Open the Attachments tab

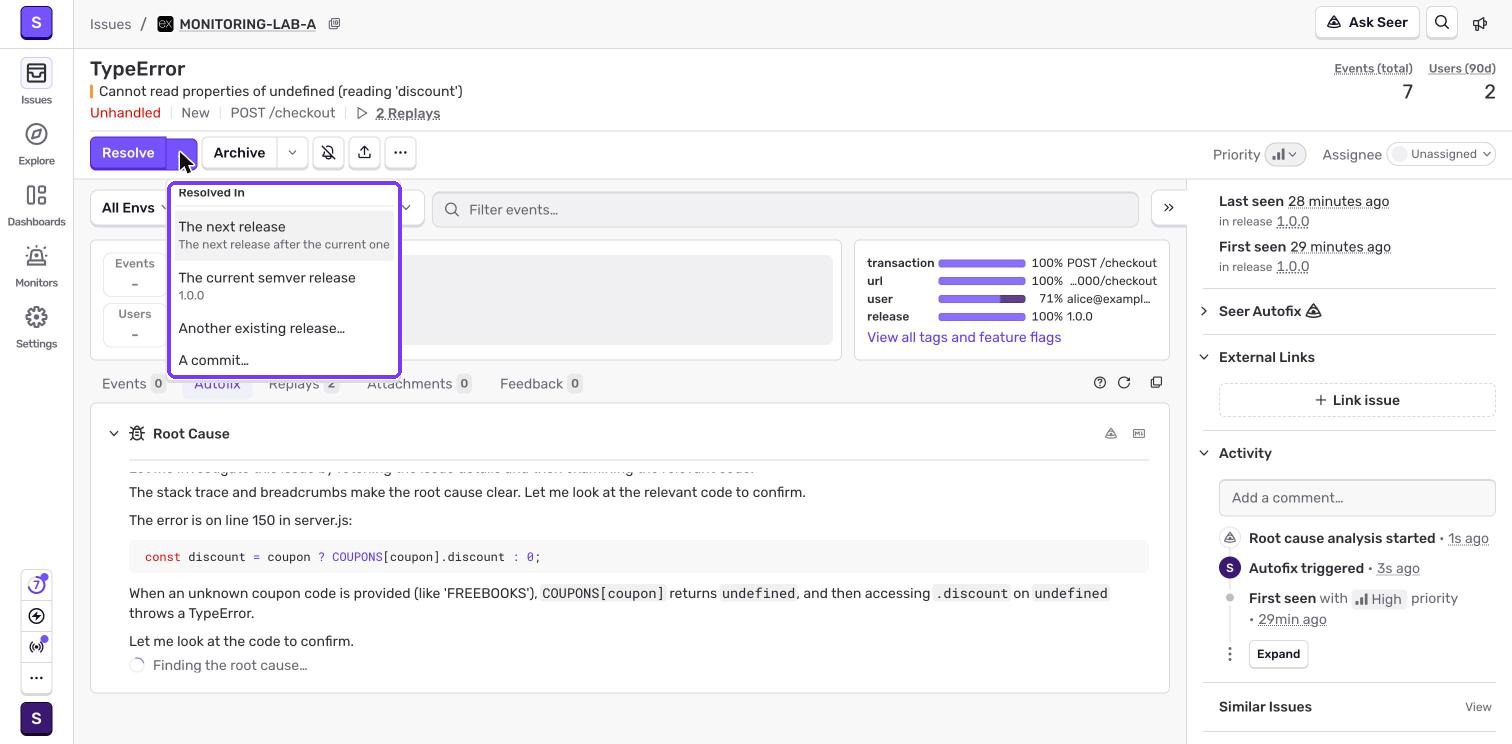click(419, 384)
